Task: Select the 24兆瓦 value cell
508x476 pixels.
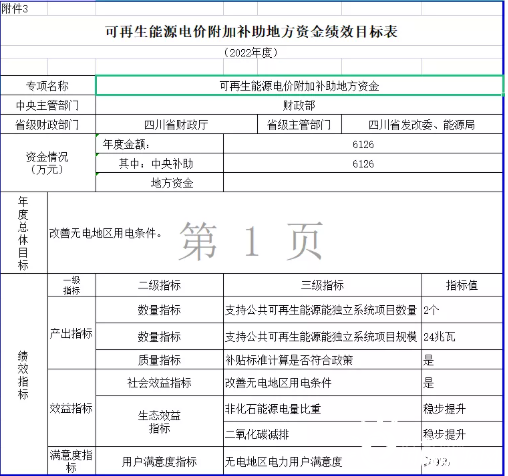Action: 462,336
